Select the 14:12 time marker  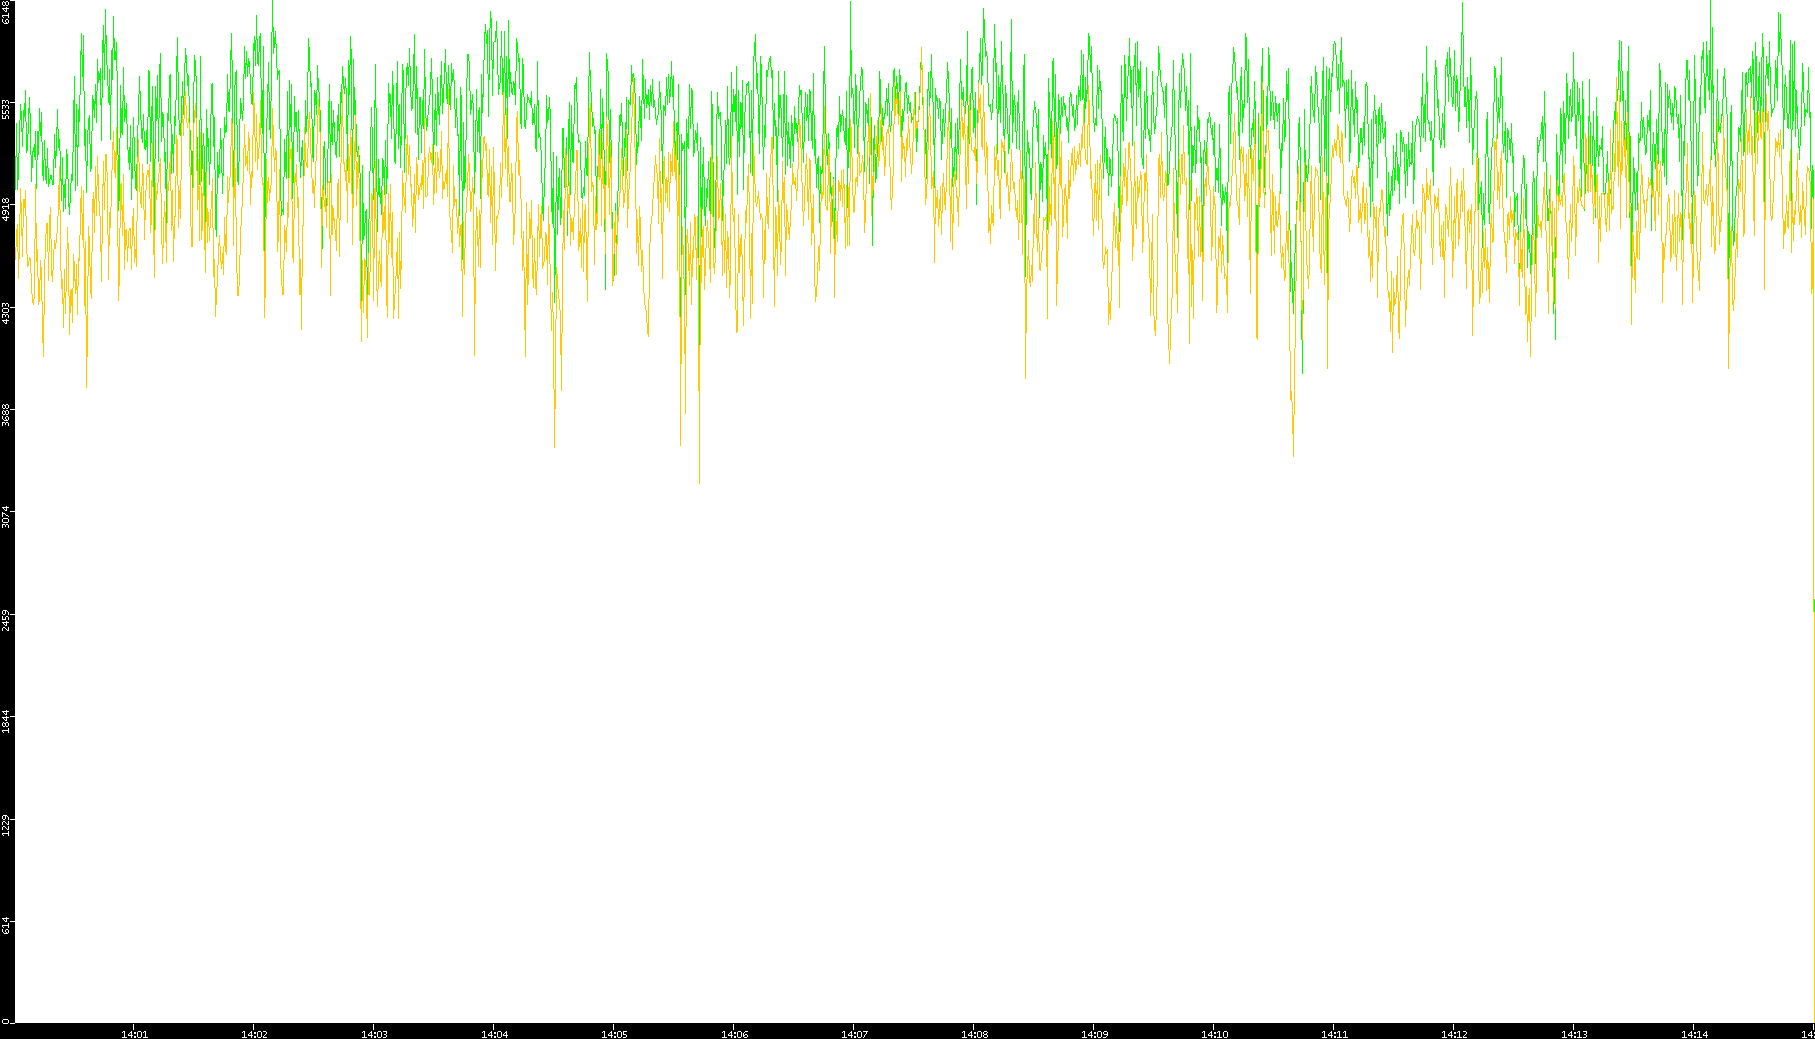tap(1454, 1034)
